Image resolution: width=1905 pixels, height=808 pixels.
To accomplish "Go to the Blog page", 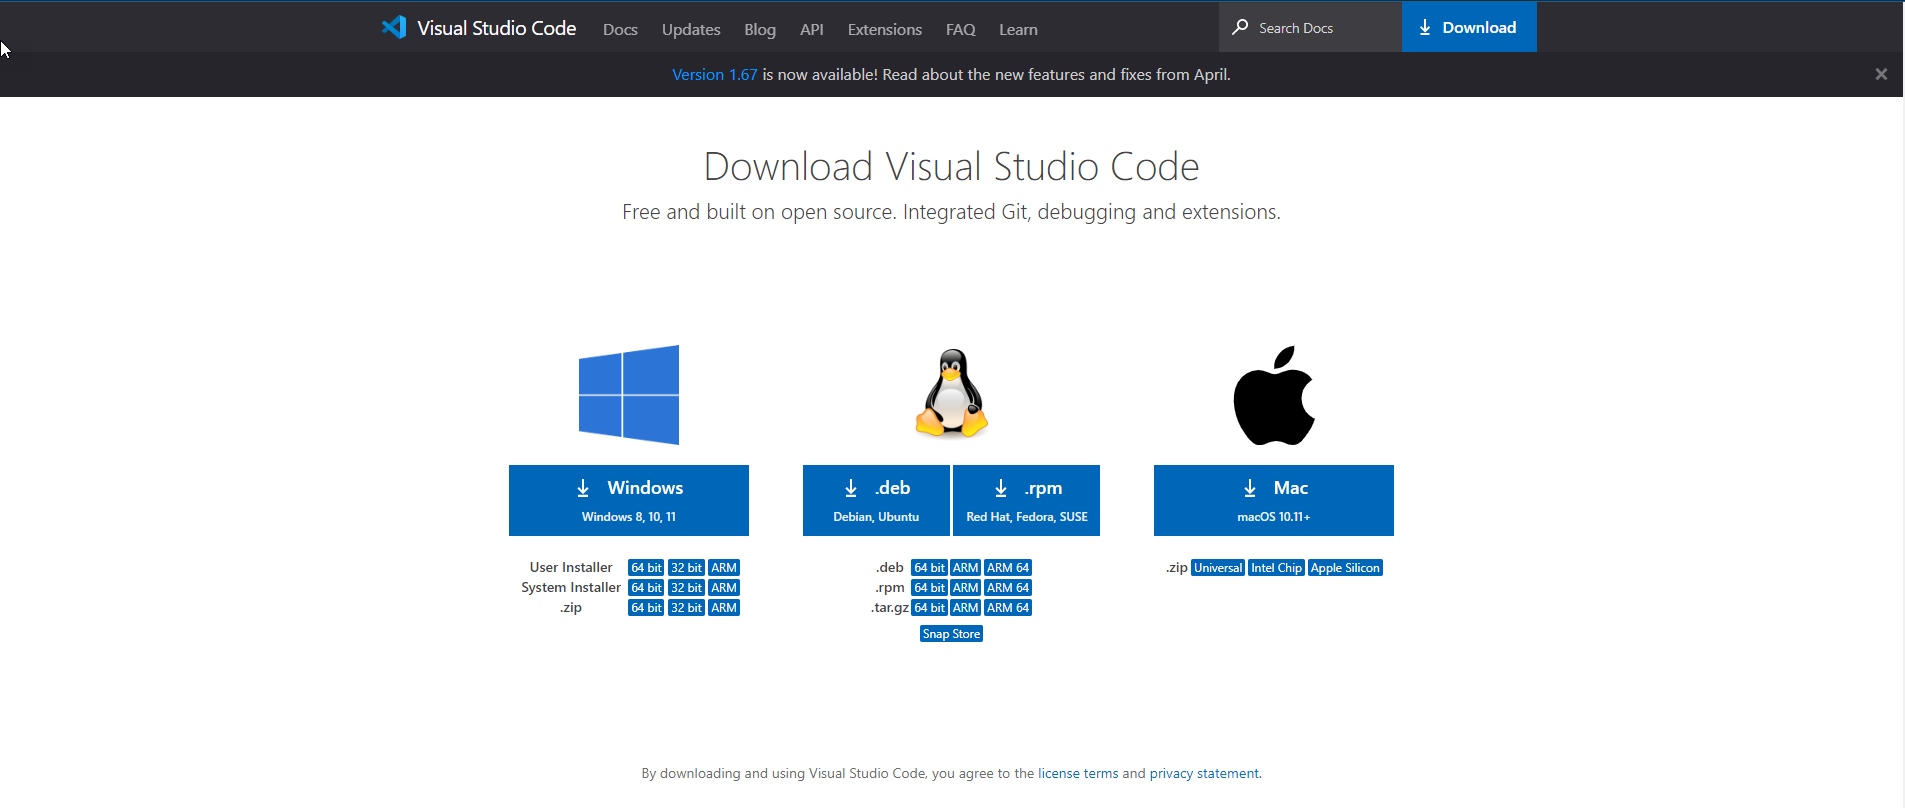I will click(x=760, y=29).
